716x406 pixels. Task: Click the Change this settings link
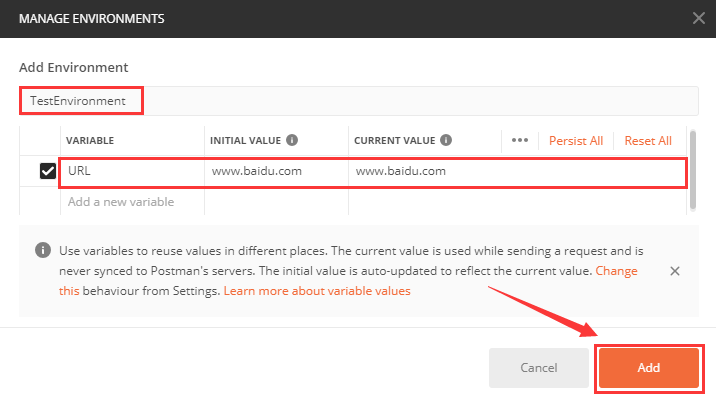click(616, 271)
